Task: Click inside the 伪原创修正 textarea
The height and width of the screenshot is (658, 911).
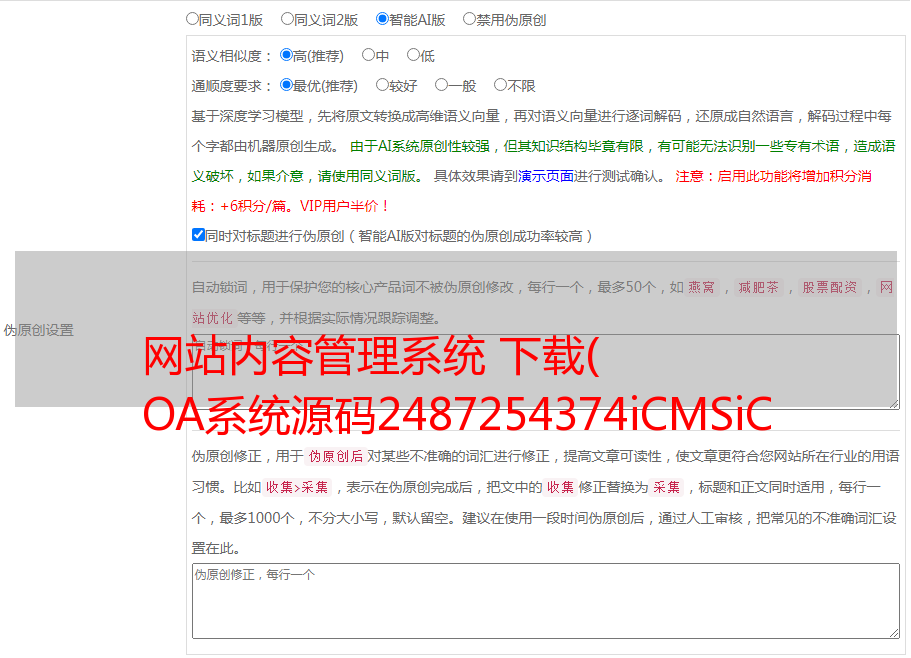Action: [x=546, y=601]
